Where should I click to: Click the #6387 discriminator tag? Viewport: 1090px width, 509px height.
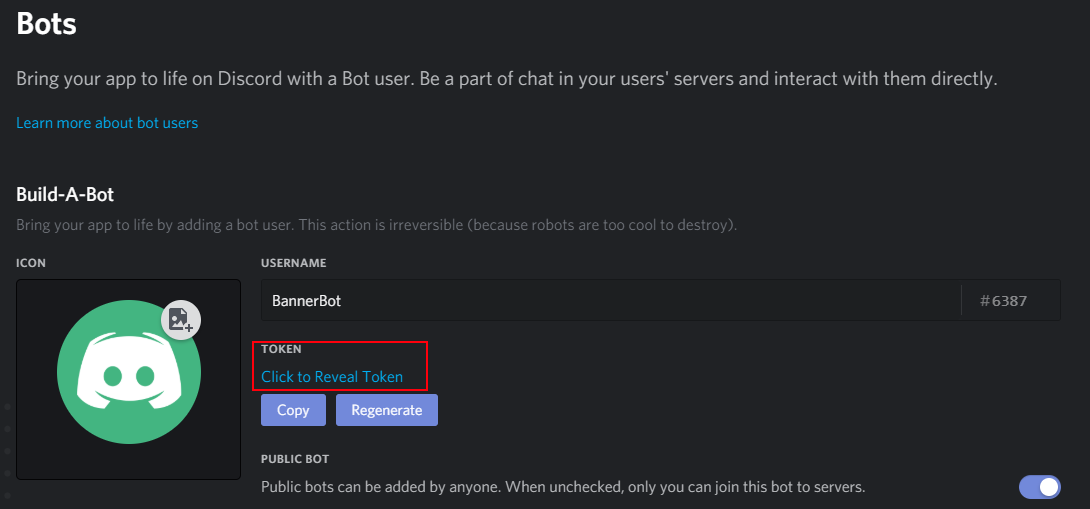point(1003,301)
